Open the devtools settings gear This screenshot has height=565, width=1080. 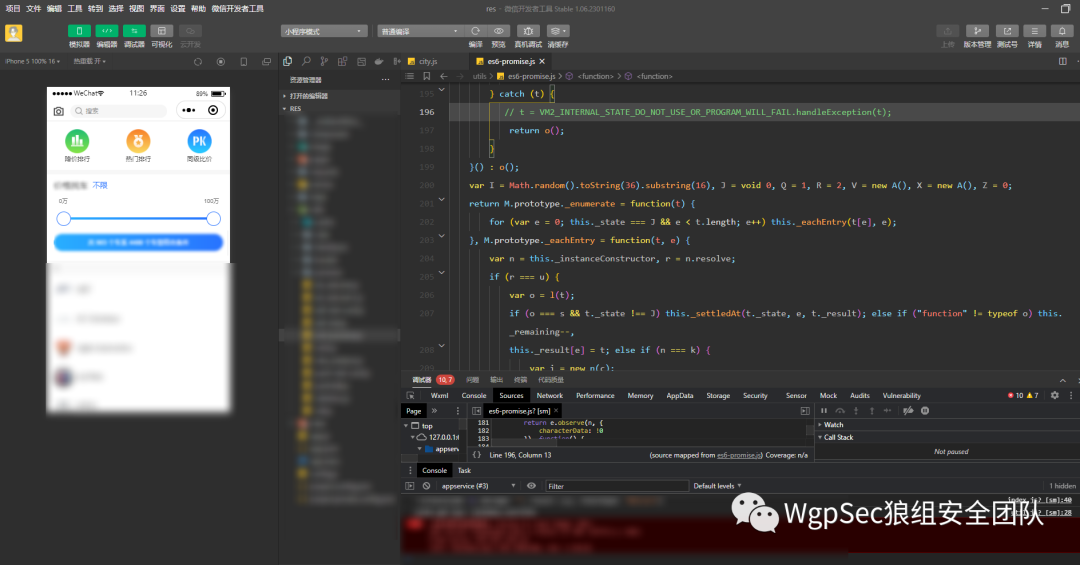pyautogui.click(x=1055, y=396)
